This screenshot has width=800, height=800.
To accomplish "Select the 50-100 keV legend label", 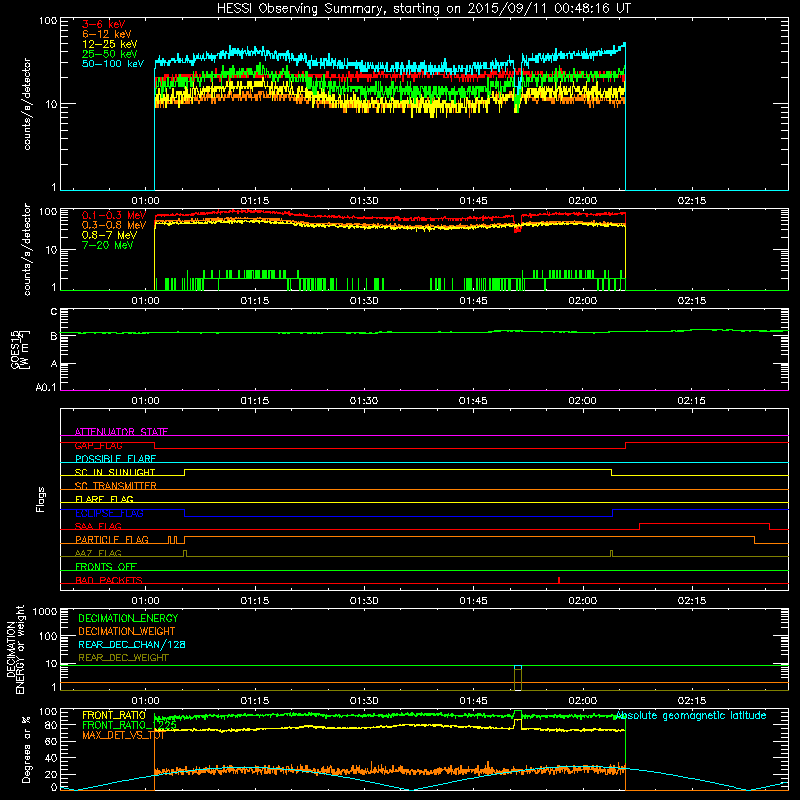I will pyautogui.click(x=113, y=64).
